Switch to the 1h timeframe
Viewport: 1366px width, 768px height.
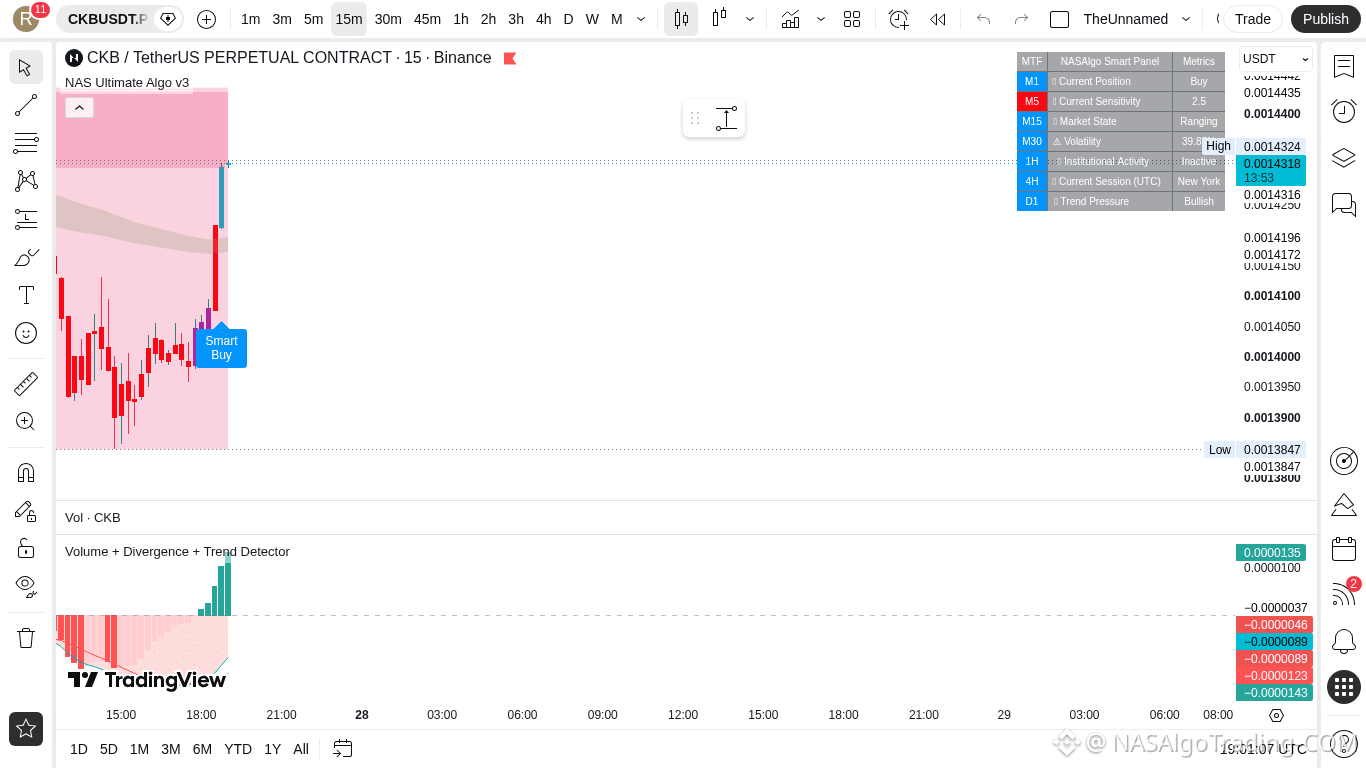(461, 19)
